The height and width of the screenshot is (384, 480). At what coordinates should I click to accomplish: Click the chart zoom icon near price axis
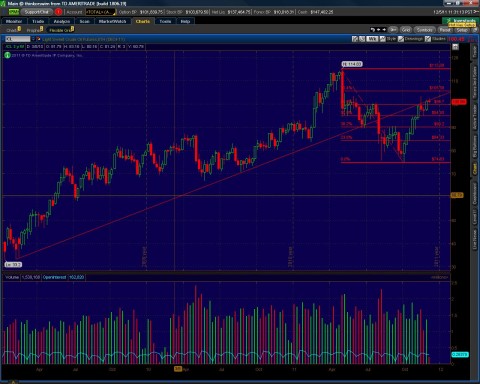pyautogui.click(x=455, y=47)
